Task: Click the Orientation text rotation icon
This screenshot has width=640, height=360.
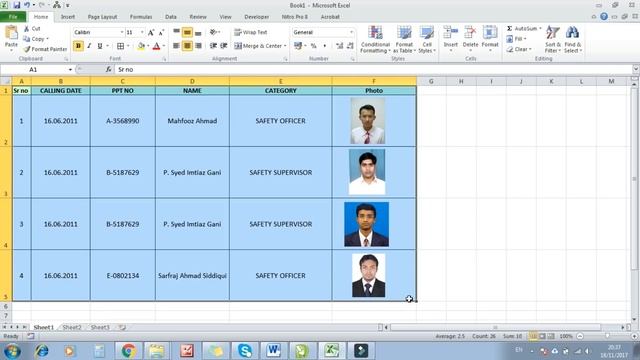Action: click(x=213, y=32)
